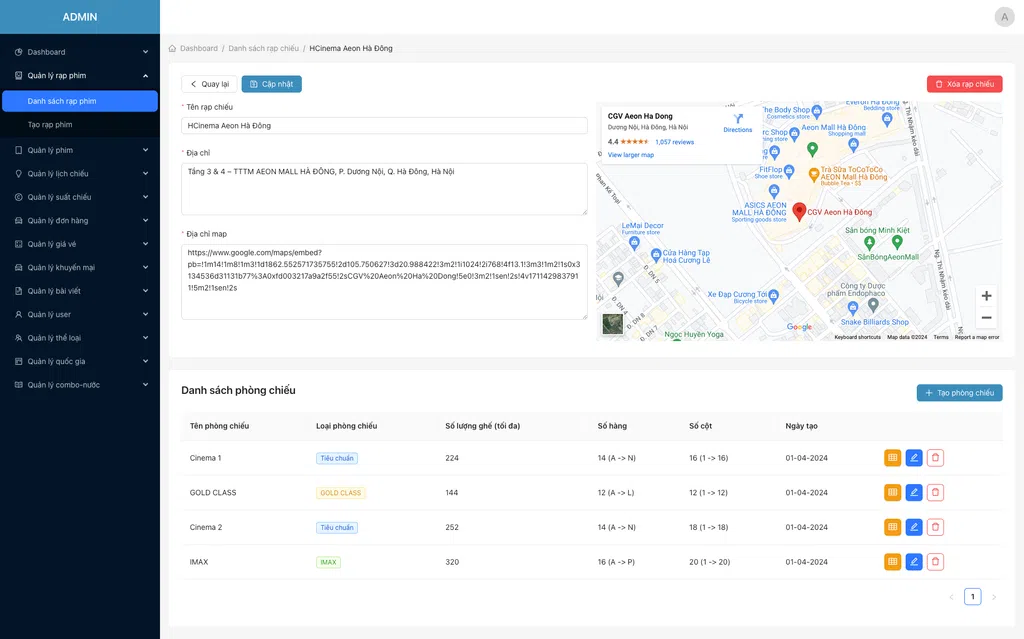Collapse the Quản lý rạp phim menu
The height and width of the screenshot is (639, 1024).
[x=80, y=76]
